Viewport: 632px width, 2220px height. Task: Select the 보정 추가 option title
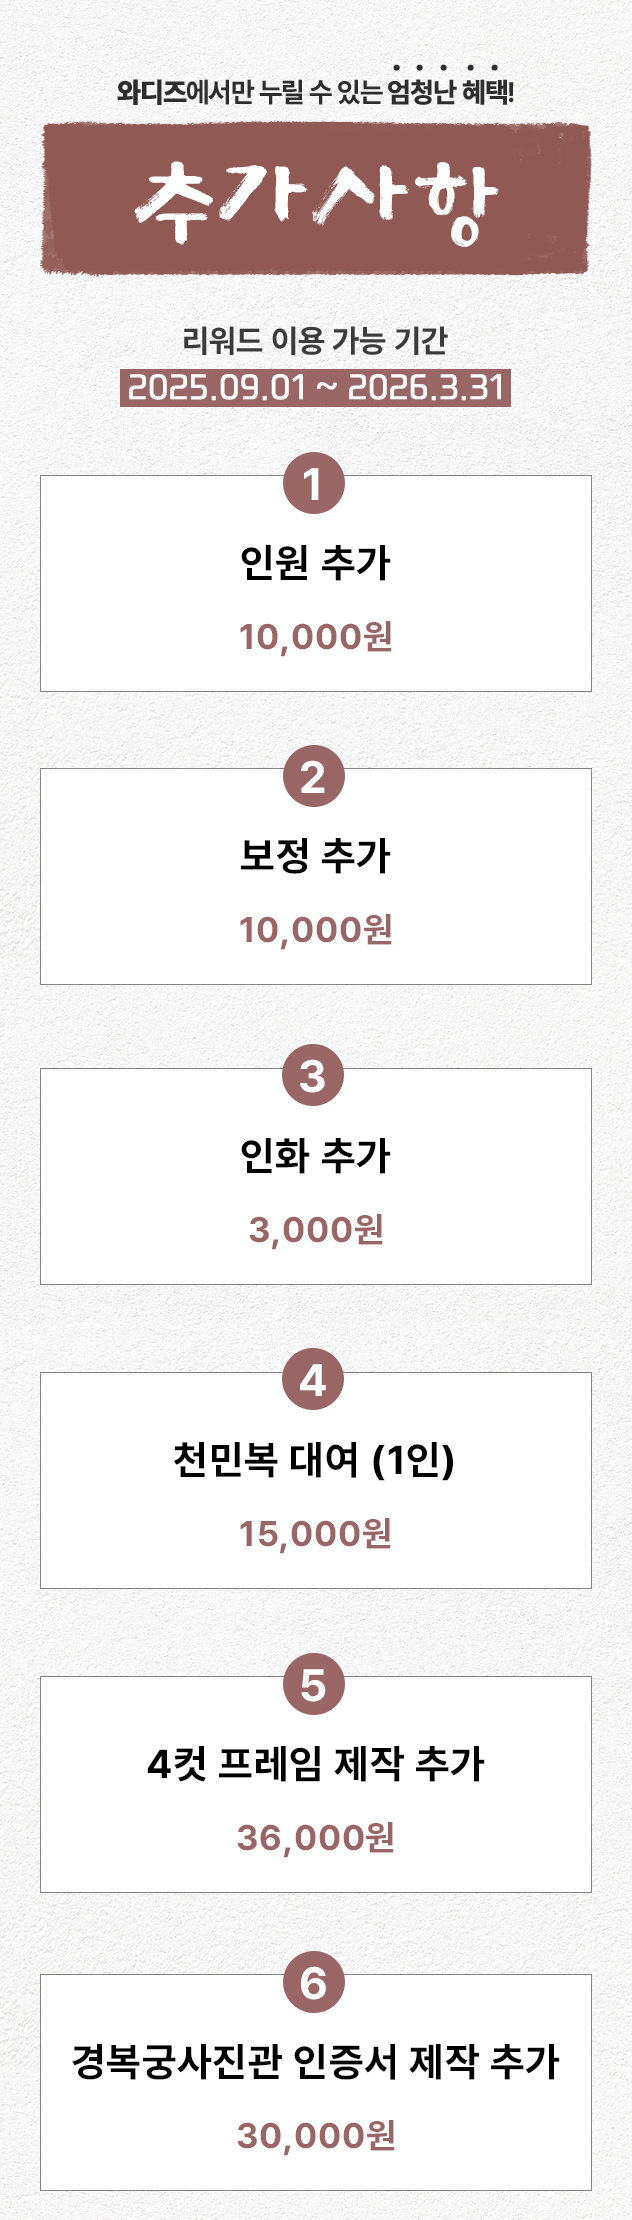(x=316, y=856)
